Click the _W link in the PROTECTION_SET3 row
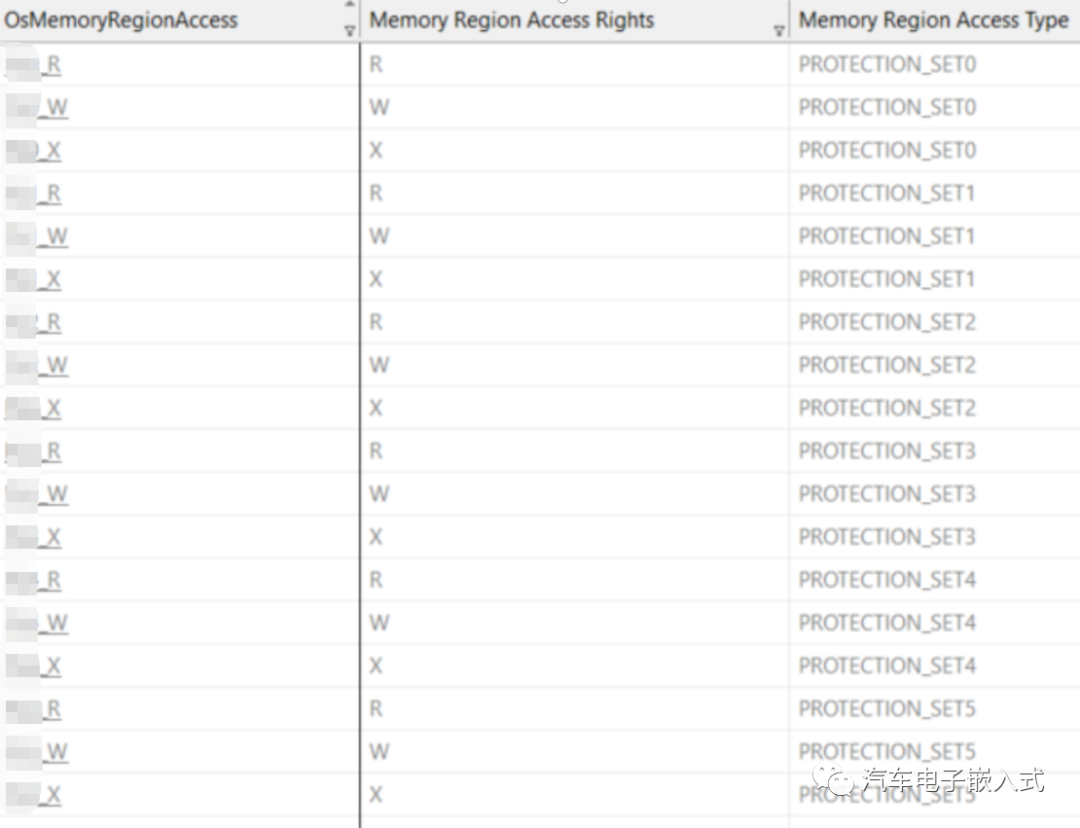1080x828 pixels. point(54,494)
